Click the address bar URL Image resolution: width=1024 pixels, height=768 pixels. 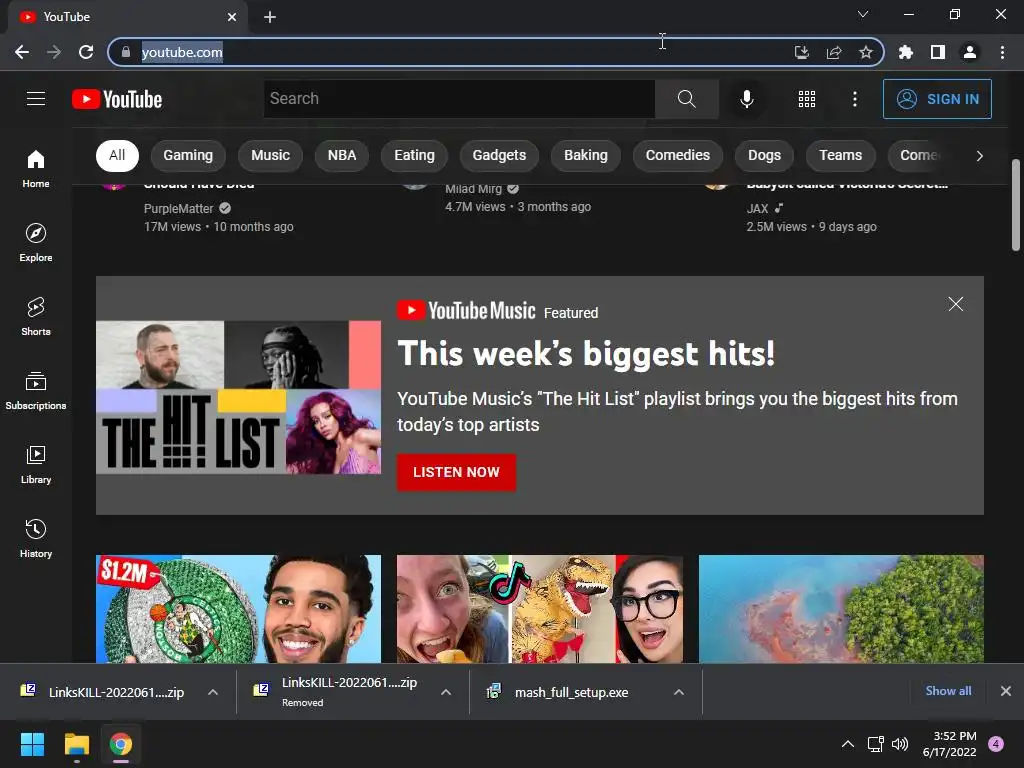pyautogui.click(x=182, y=52)
